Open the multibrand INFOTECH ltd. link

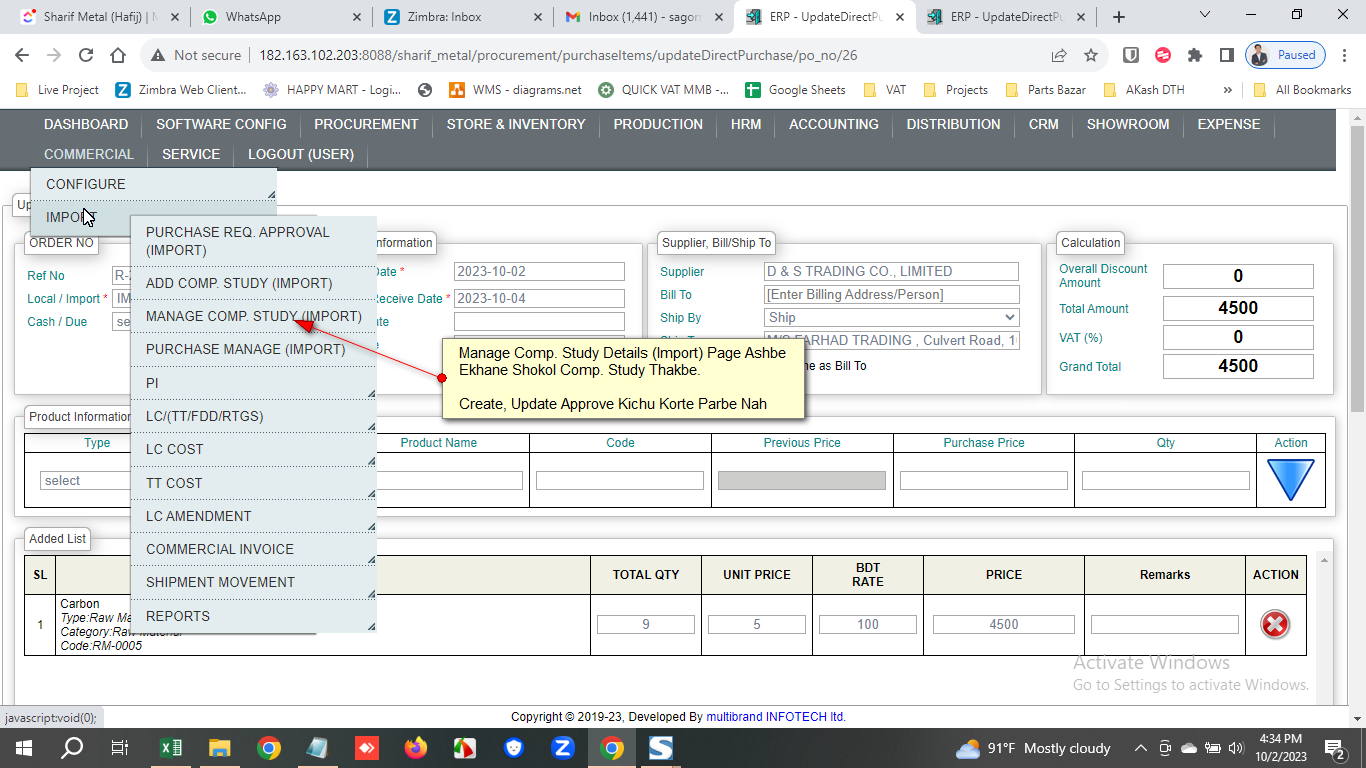(x=775, y=717)
